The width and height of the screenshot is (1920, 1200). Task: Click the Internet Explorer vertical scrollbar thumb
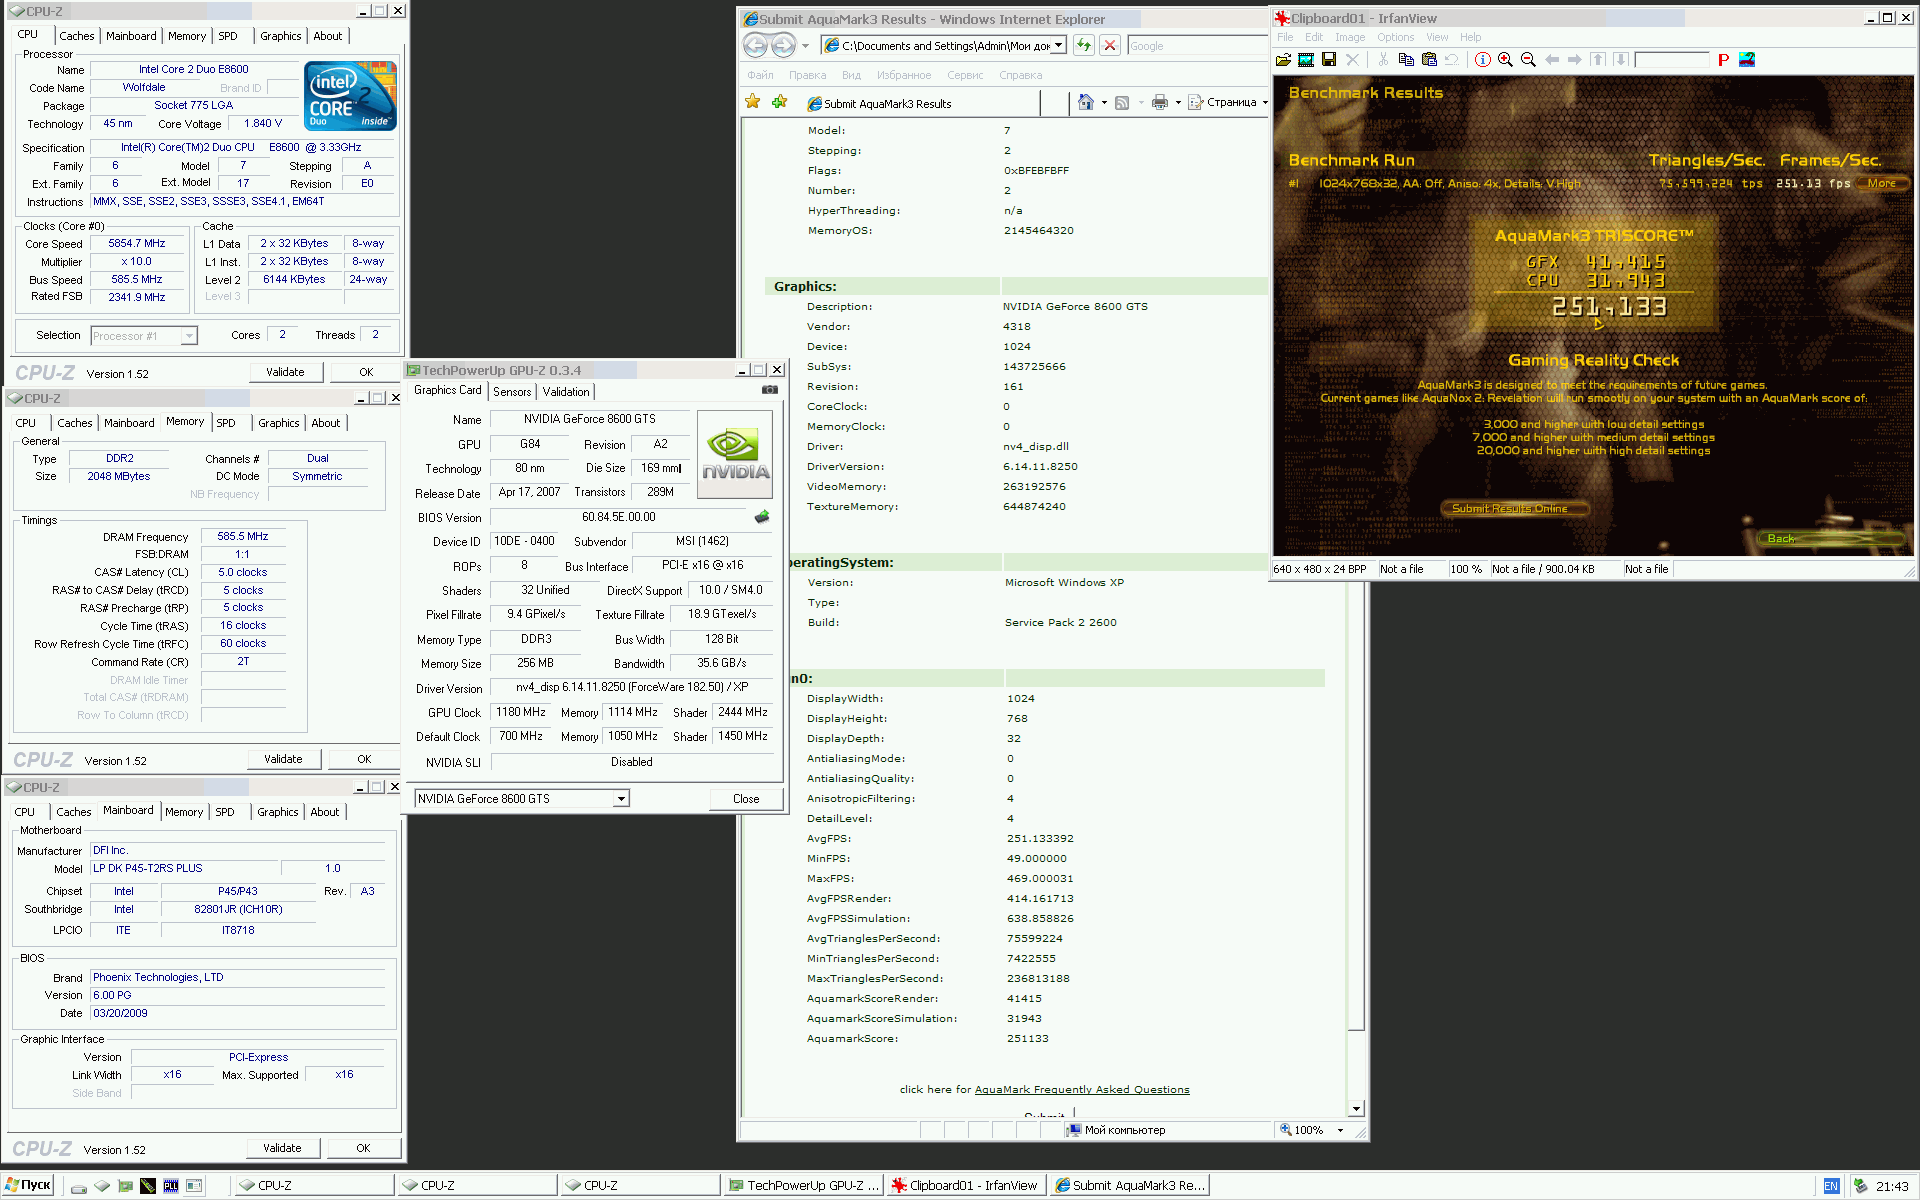click(1356, 805)
